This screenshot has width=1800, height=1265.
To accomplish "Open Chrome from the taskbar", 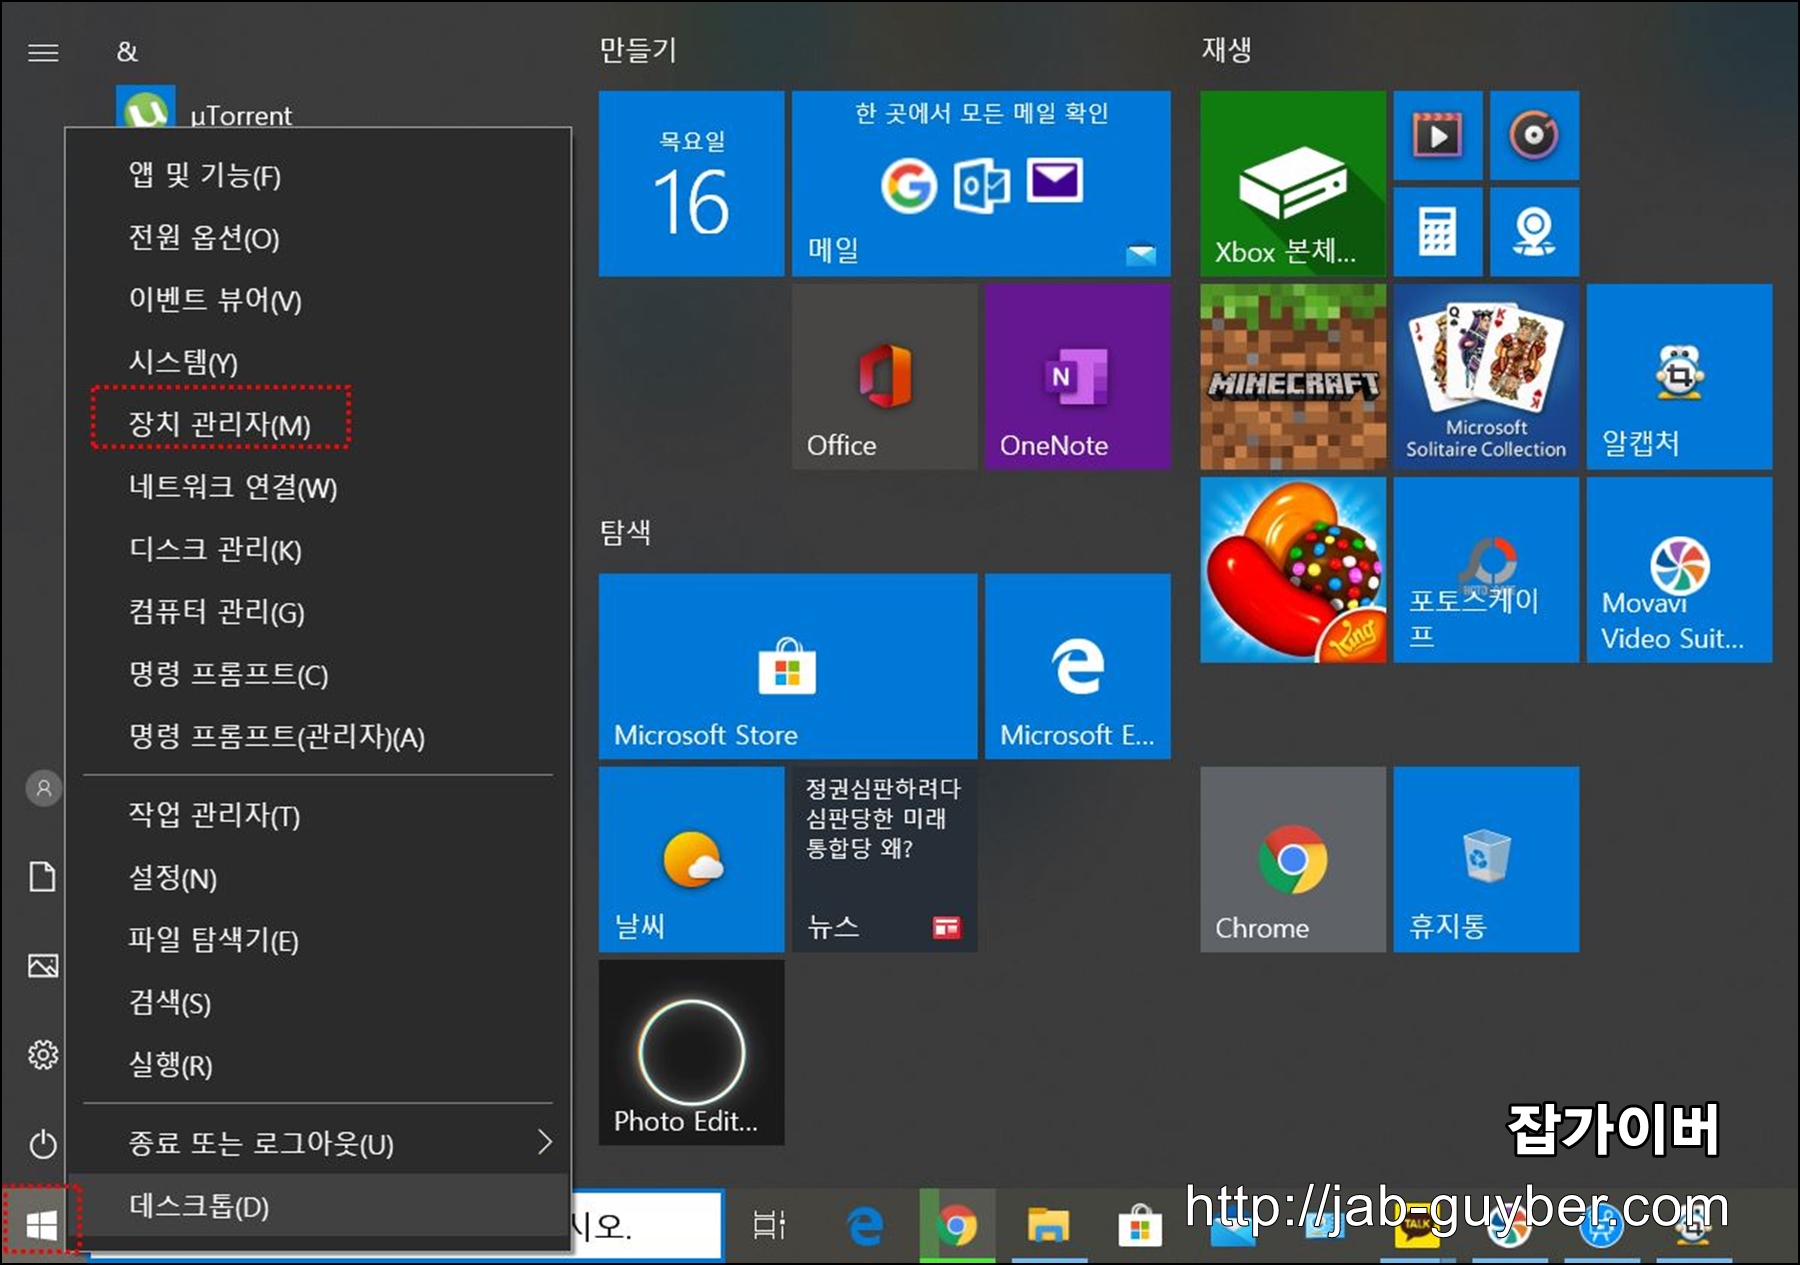I will [957, 1224].
